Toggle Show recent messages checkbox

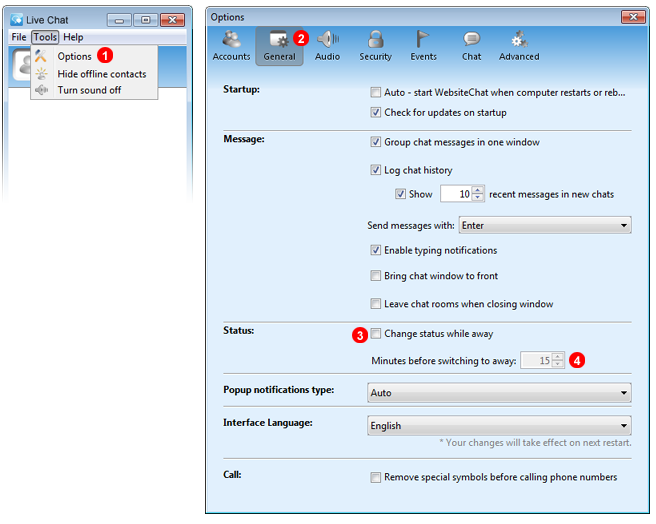pos(400,194)
